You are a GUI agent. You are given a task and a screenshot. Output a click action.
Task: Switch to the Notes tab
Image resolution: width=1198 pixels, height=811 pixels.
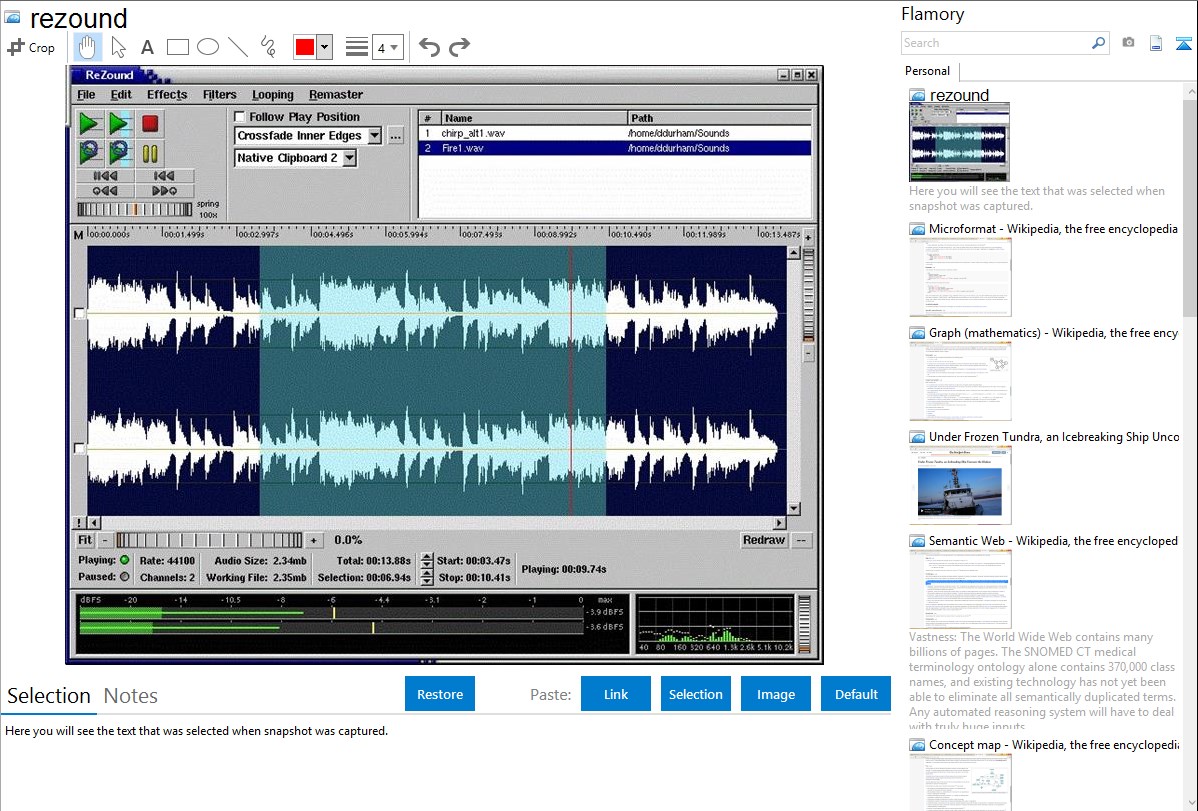(x=131, y=696)
